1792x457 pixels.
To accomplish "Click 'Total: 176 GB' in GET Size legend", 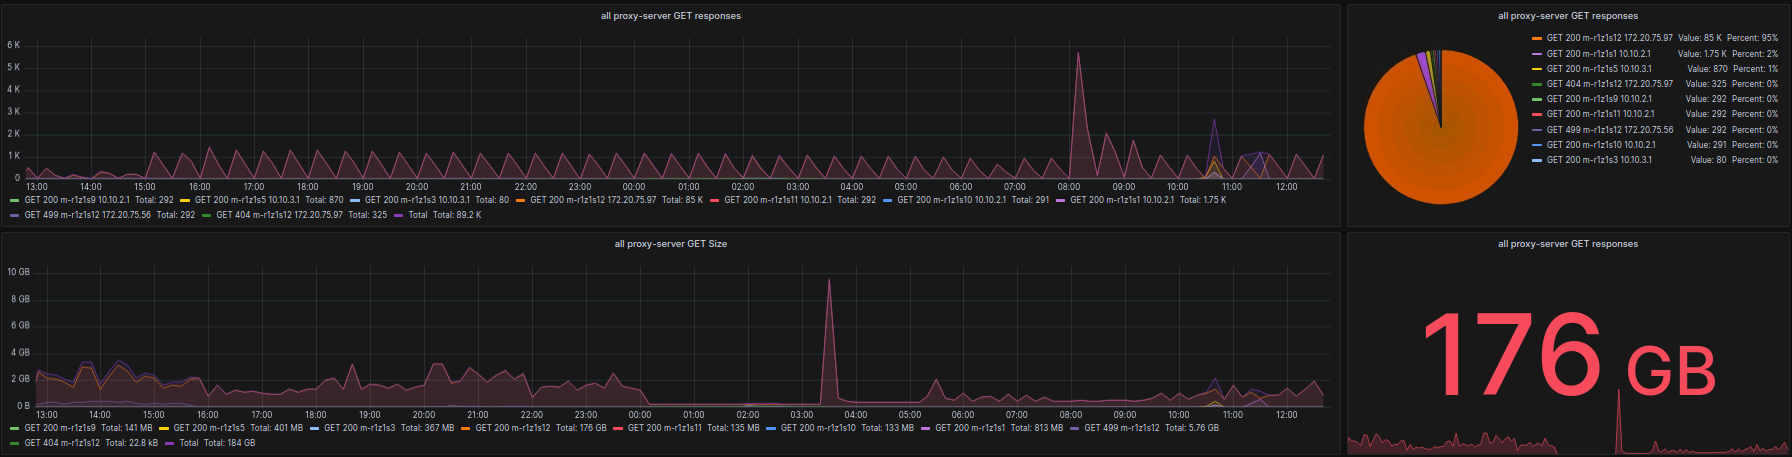I will coord(581,428).
